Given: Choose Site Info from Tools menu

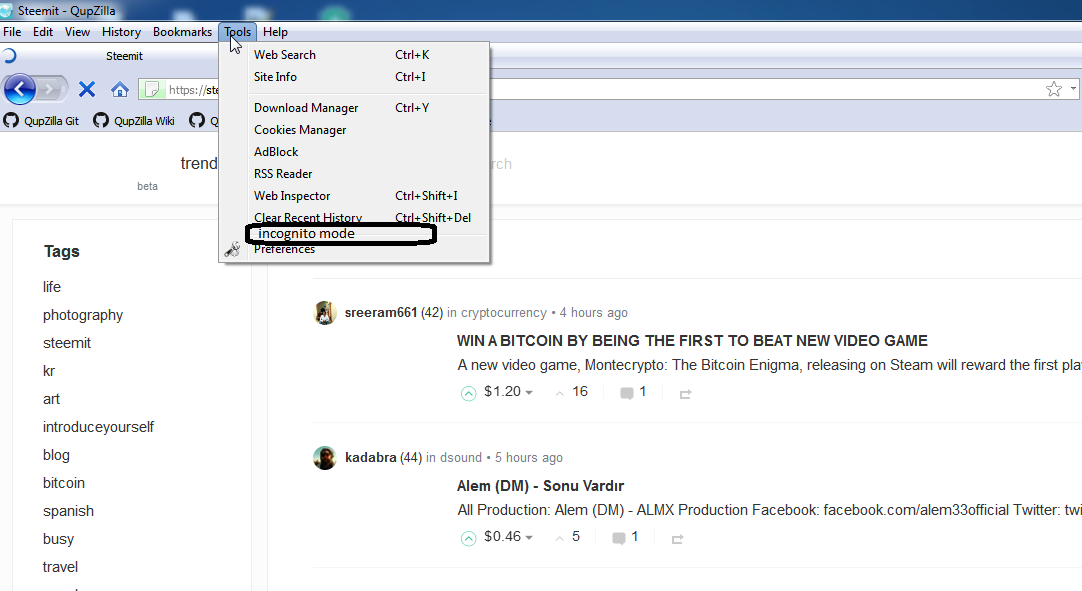Looking at the screenshot, I should pos(354,77).
